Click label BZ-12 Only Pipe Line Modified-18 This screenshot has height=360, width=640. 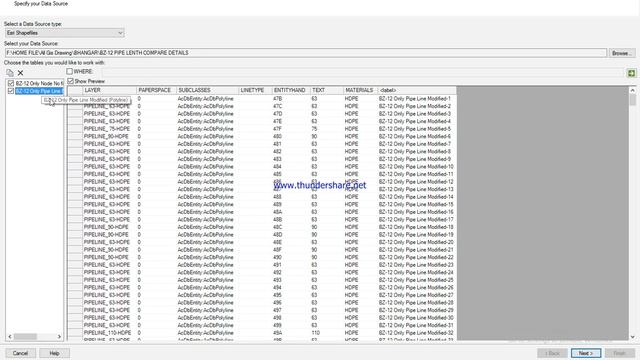[416, 227]
